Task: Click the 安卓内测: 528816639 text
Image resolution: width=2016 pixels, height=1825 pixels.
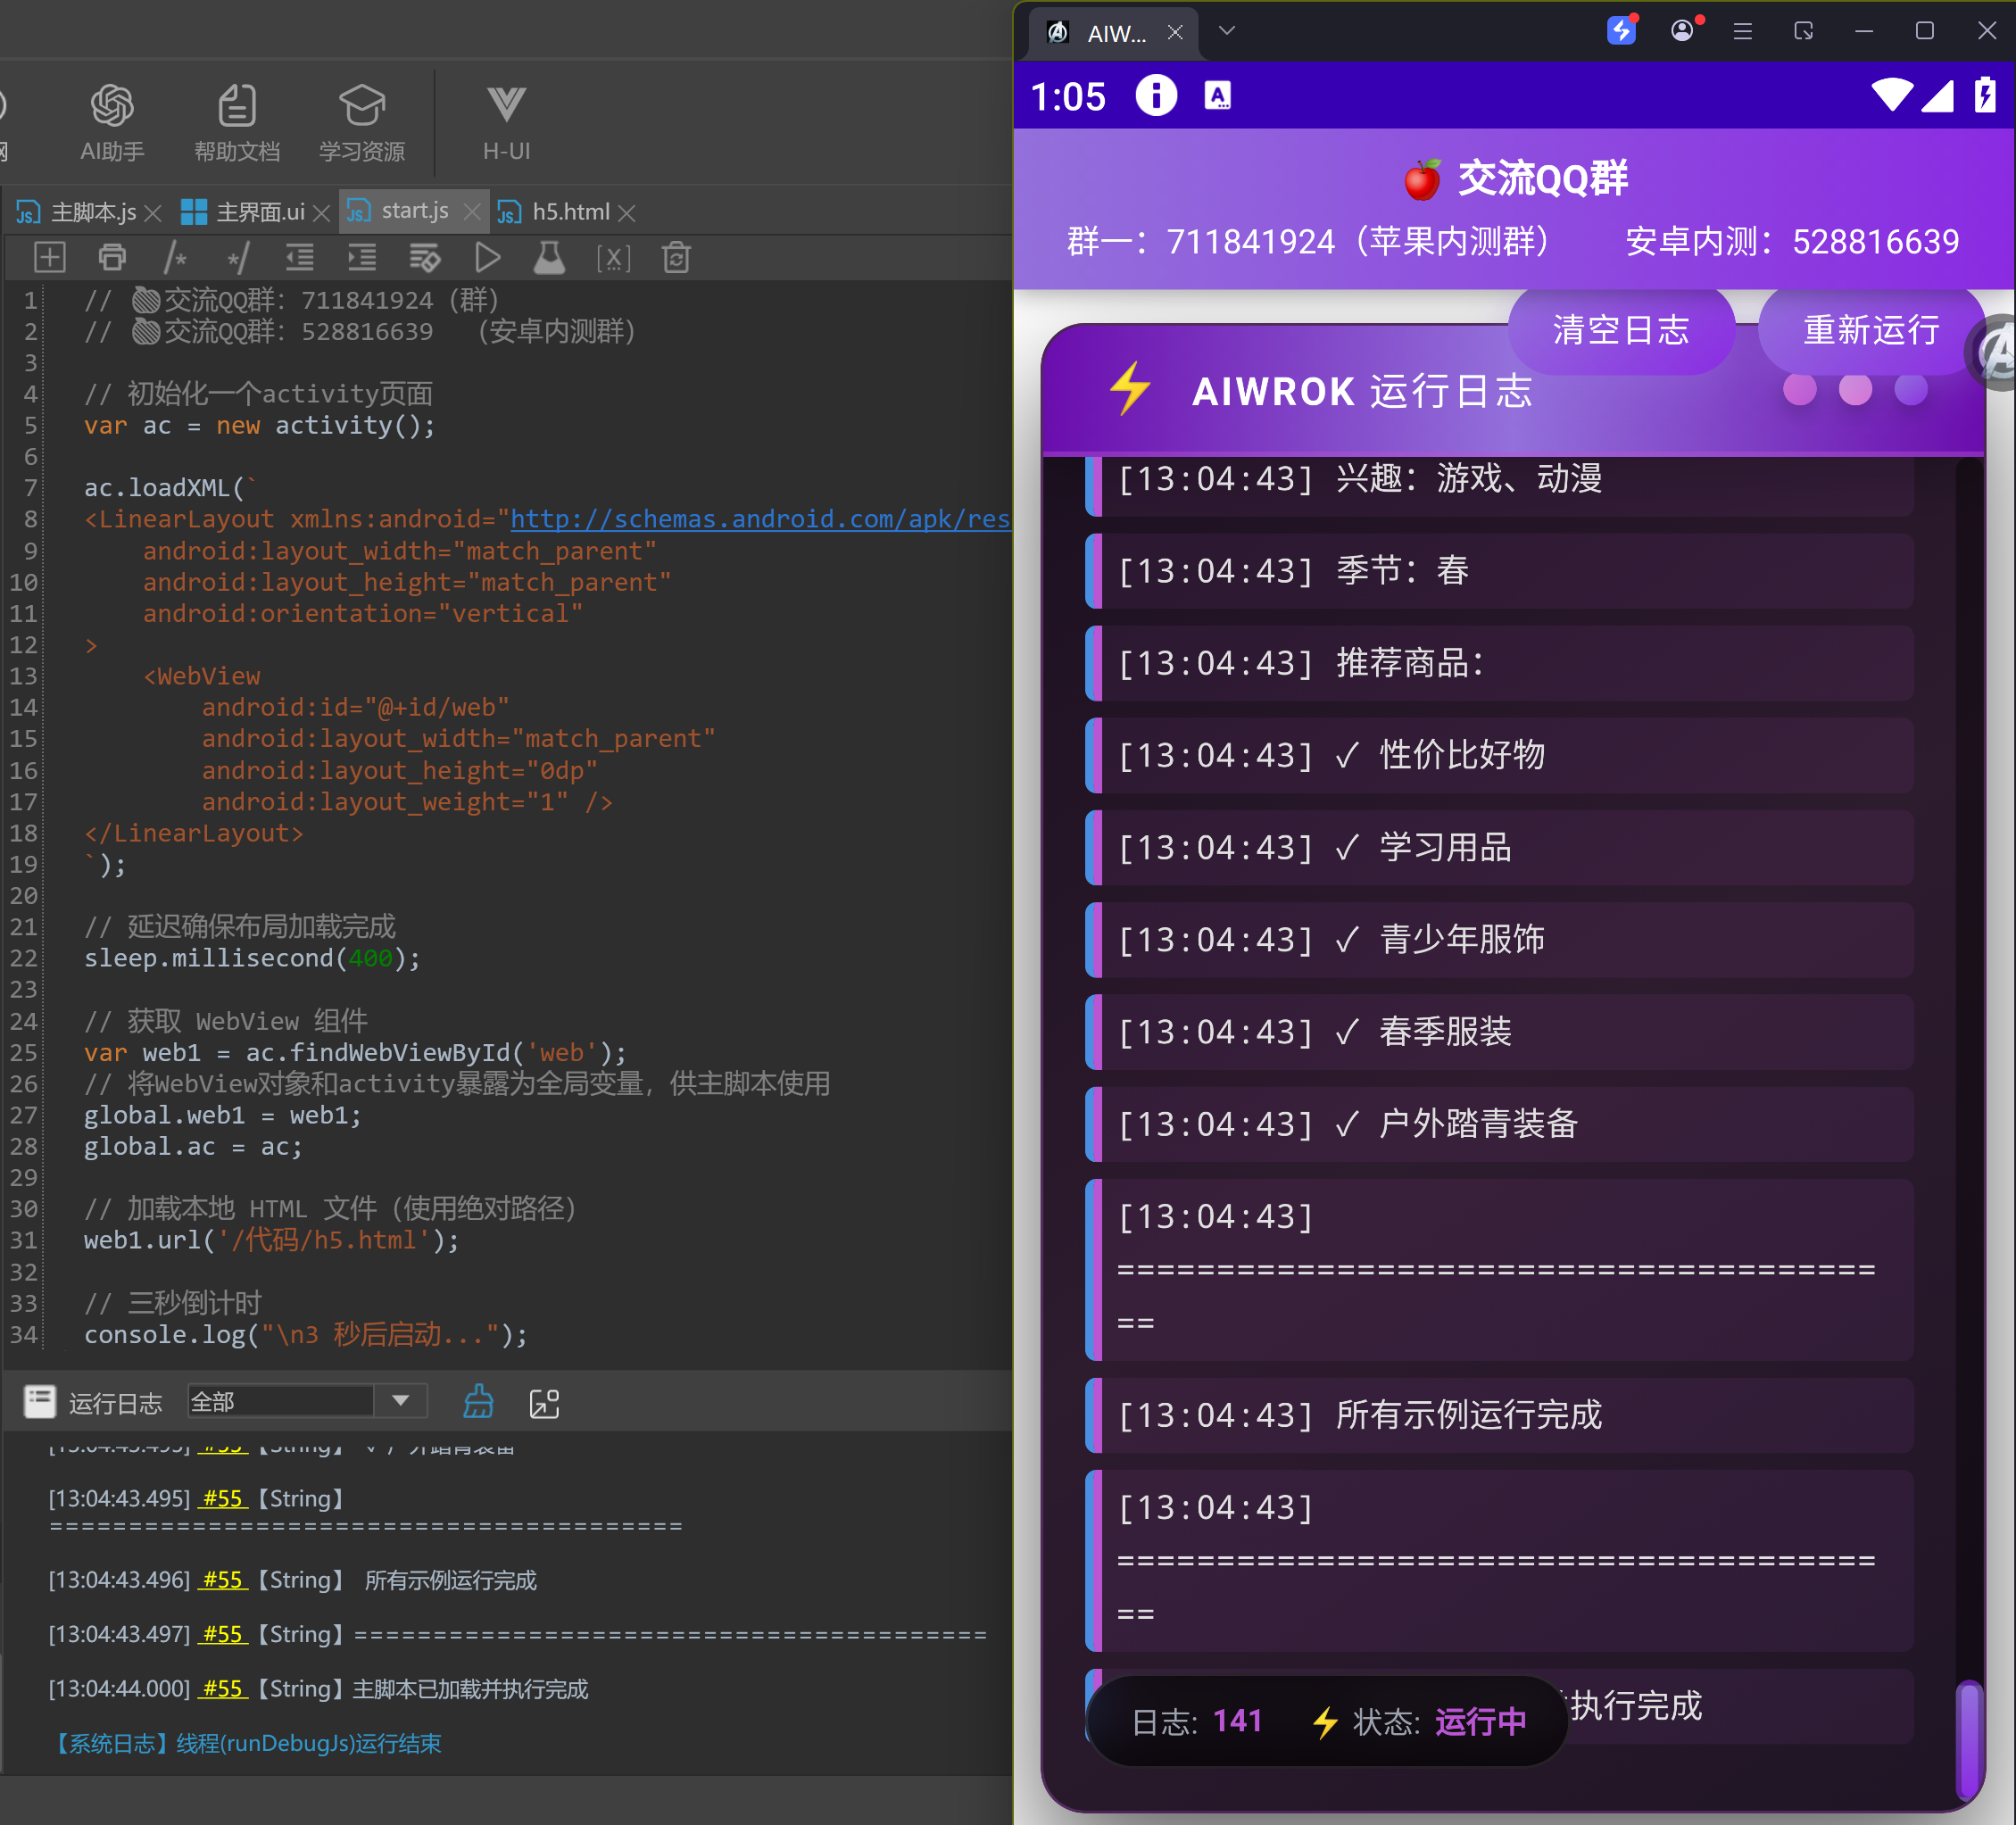Action: point(1792,242)
